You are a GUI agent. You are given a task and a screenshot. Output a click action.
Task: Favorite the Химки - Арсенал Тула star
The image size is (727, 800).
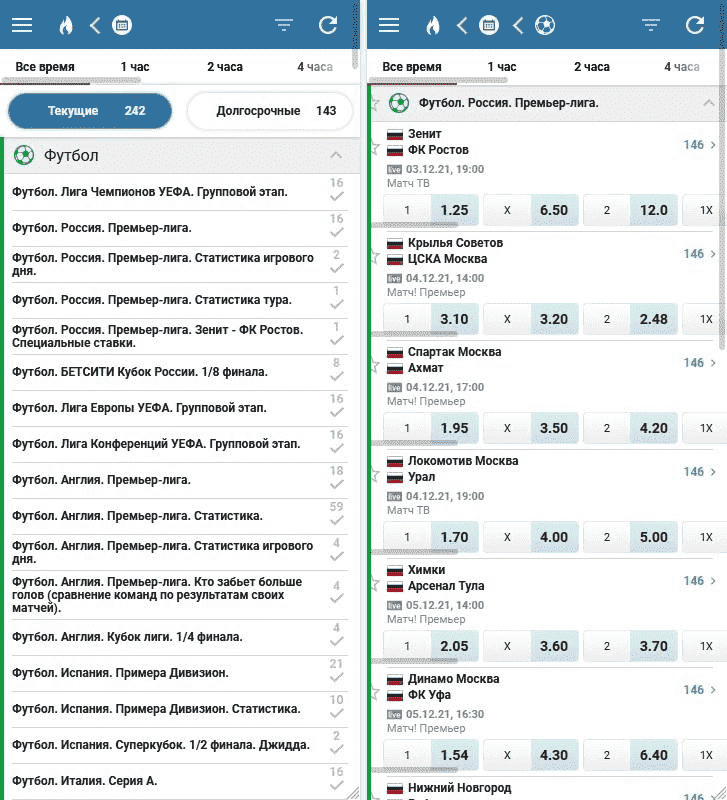click(375, 583)
